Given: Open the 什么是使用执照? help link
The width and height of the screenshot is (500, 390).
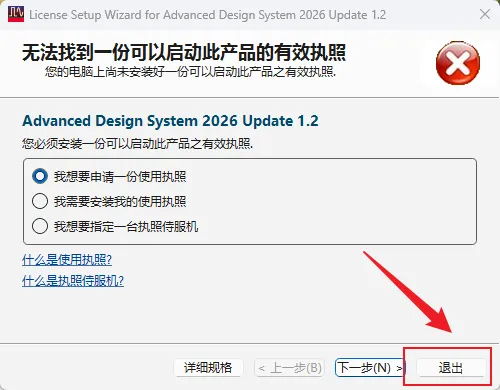Looking at the screenshot, I should 67,260.
